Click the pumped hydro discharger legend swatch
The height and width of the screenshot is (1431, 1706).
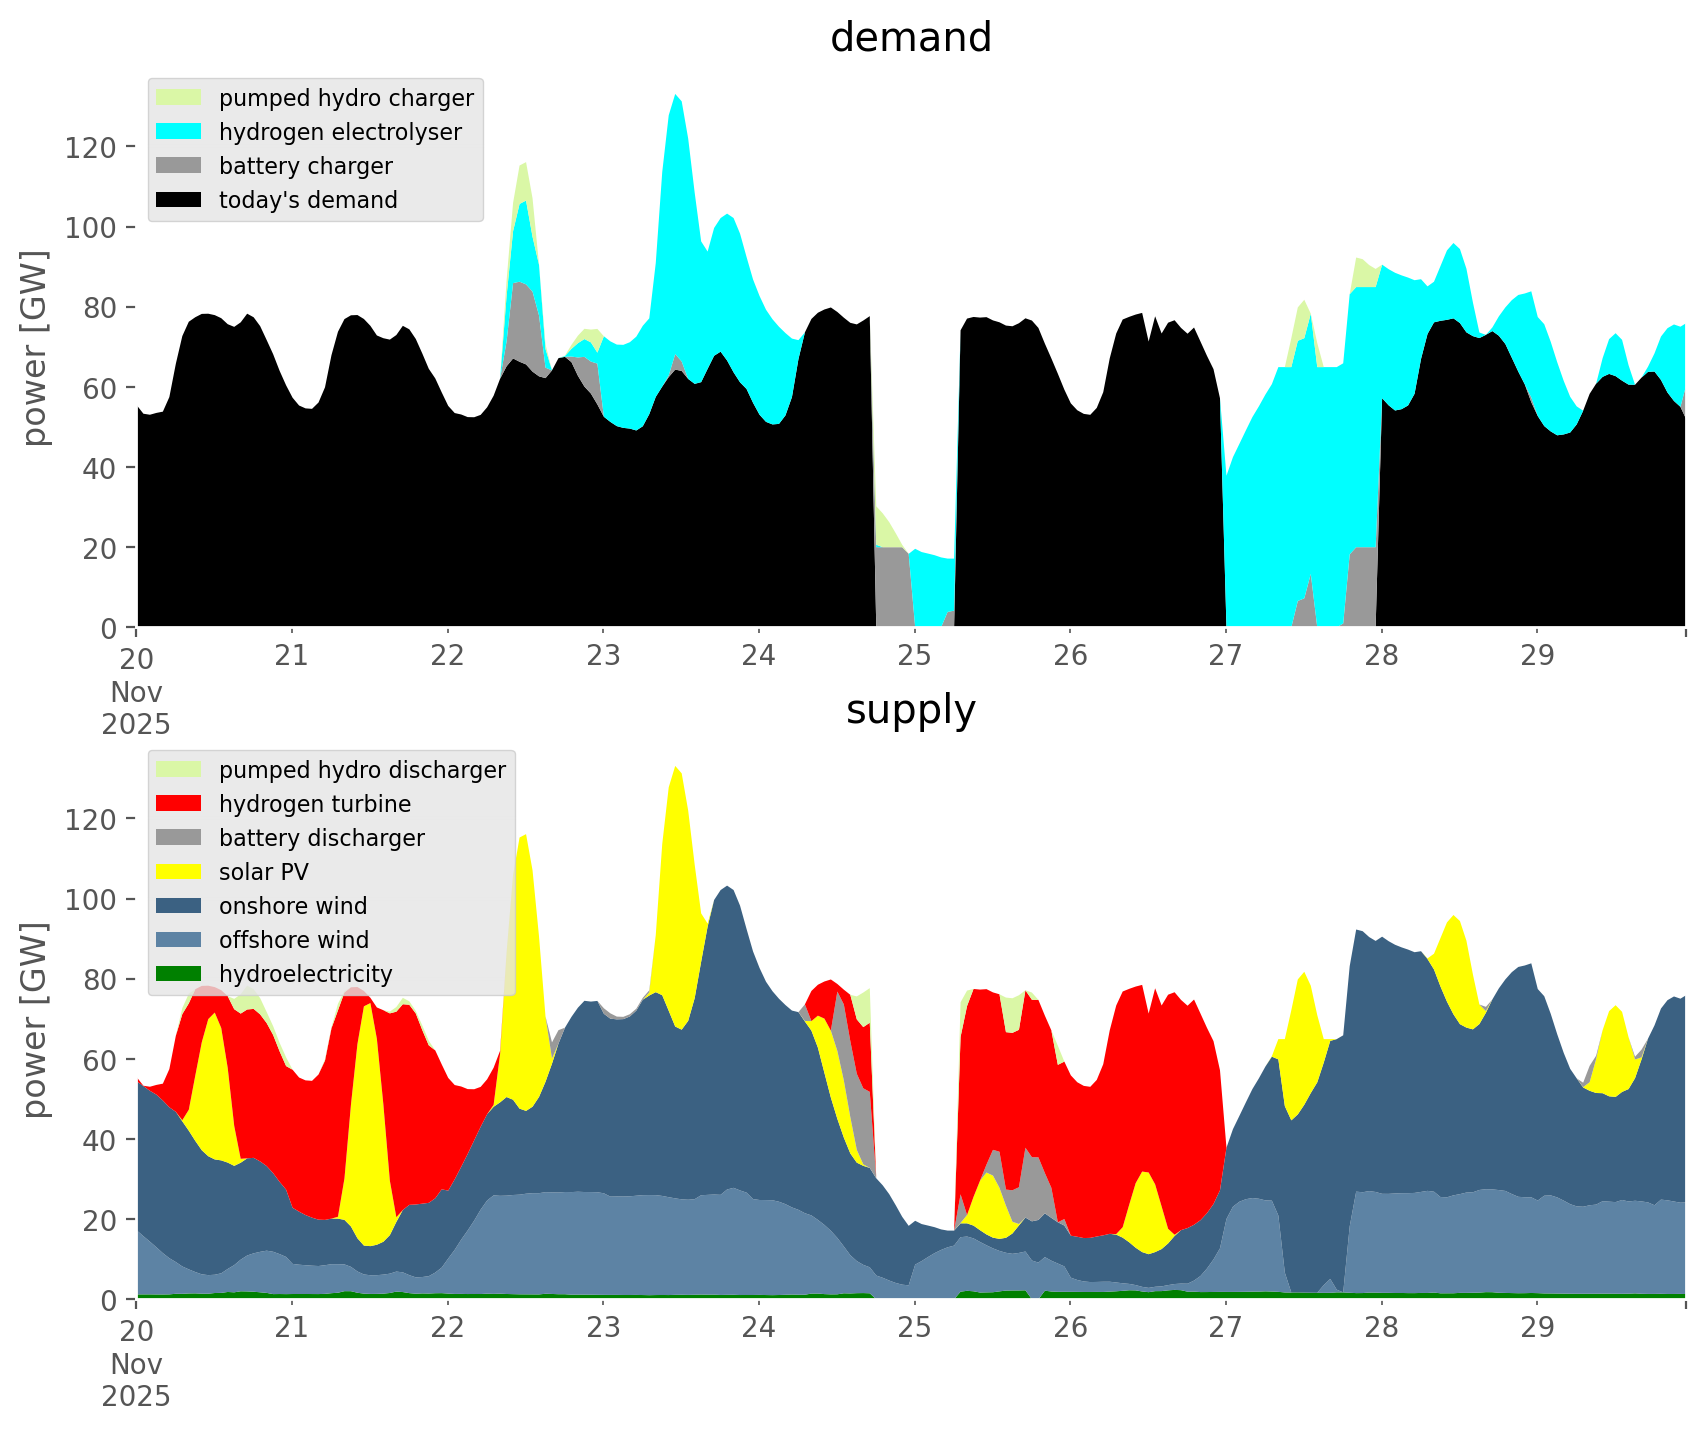tap(179, 770)
